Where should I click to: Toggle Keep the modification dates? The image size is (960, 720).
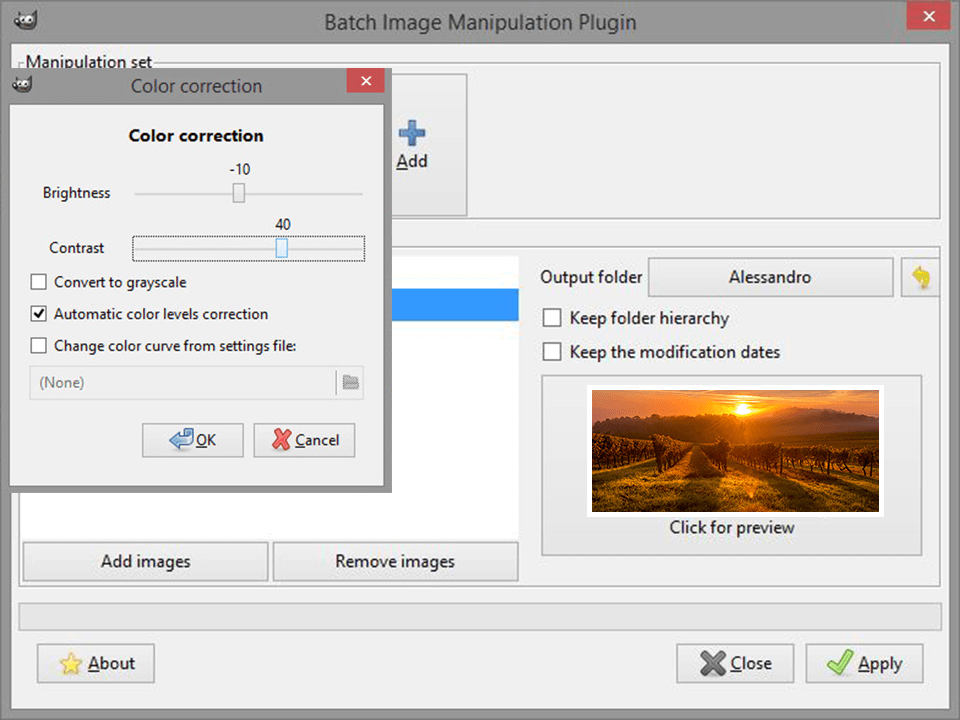552,352
